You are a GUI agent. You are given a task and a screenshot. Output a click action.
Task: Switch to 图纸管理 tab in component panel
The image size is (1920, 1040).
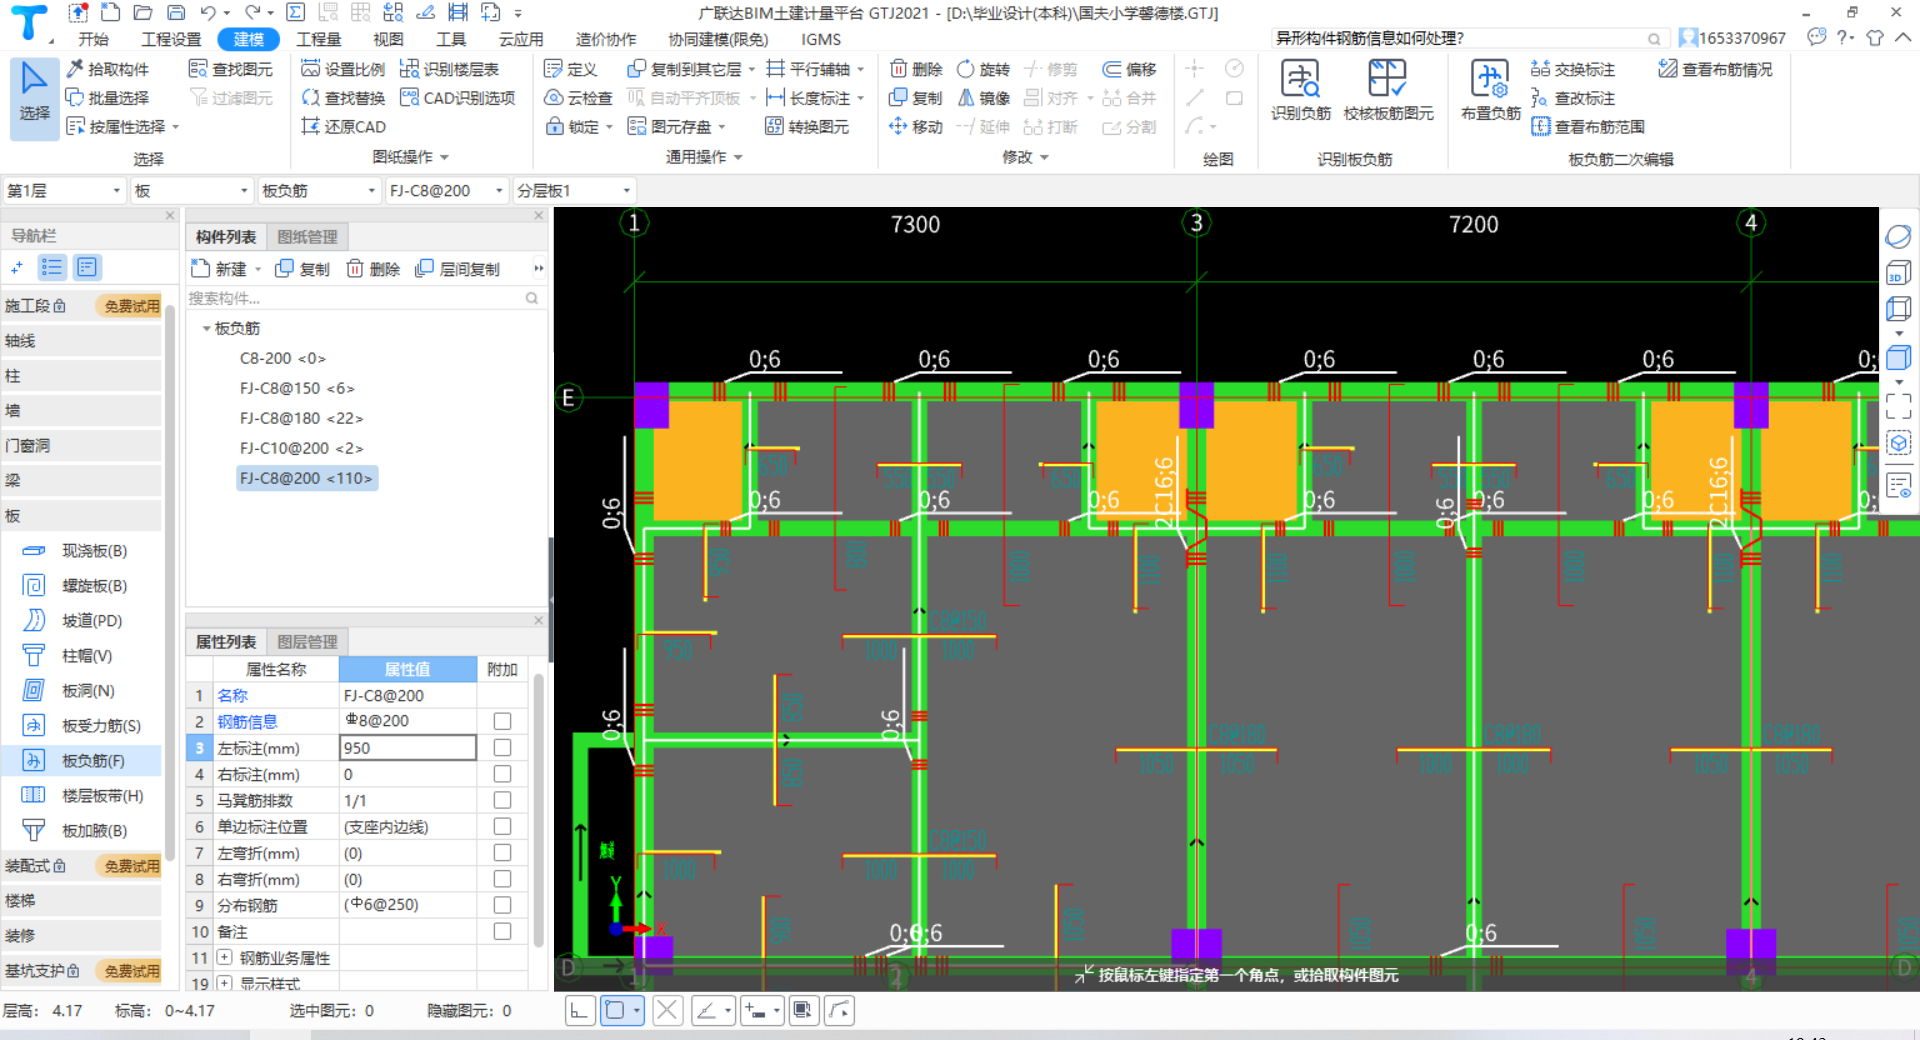point(307,237)
